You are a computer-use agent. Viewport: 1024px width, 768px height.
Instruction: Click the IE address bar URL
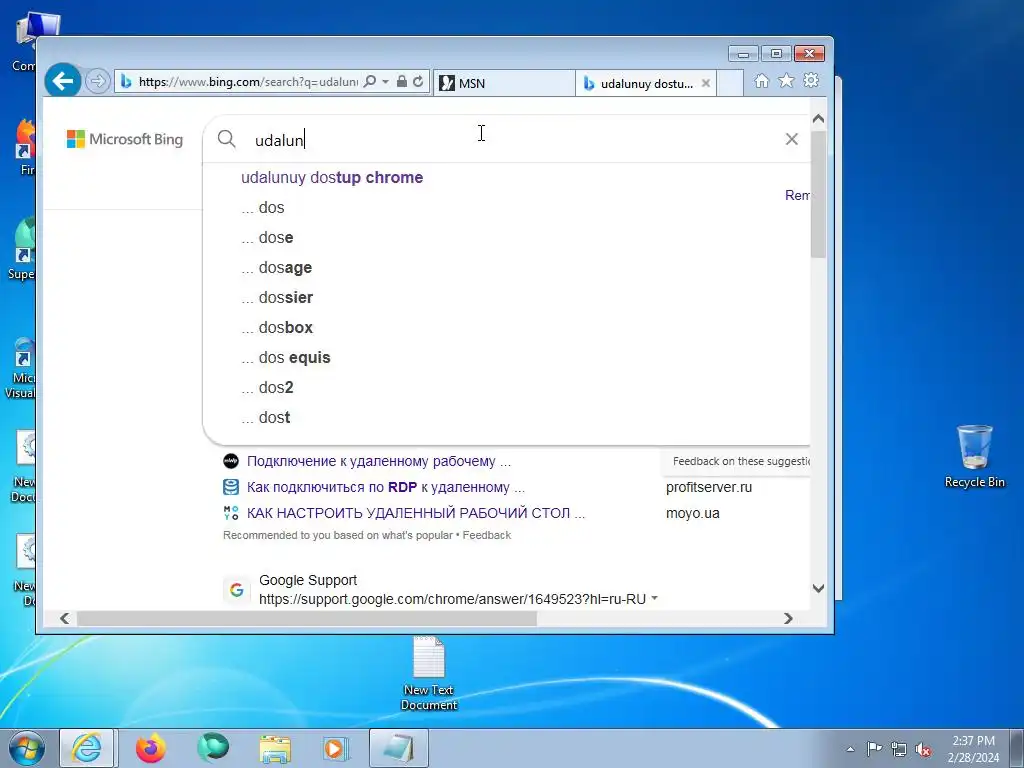point(248,82)
